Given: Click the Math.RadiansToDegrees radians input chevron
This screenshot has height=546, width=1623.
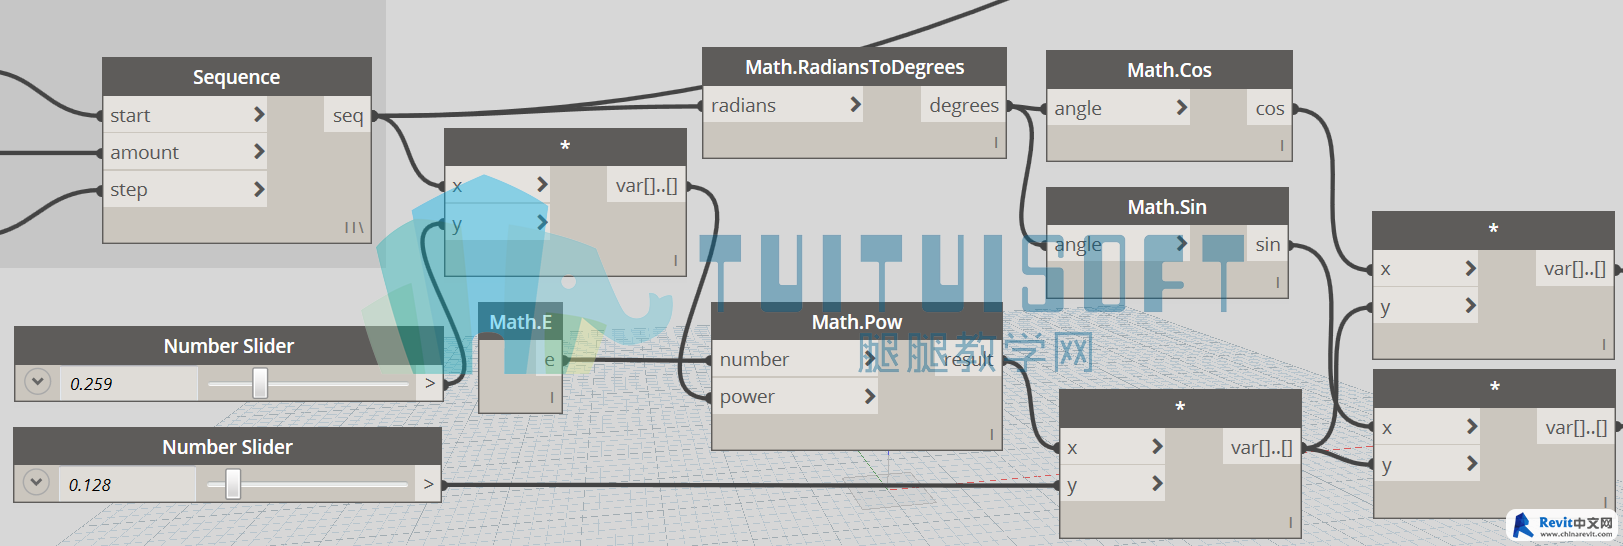Looking at the screenshot, I should tap(855, 105).
